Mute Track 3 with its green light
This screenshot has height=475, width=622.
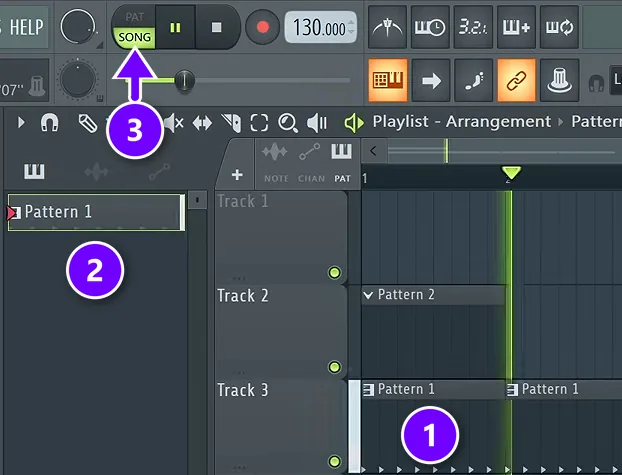[x=334, y=462]
